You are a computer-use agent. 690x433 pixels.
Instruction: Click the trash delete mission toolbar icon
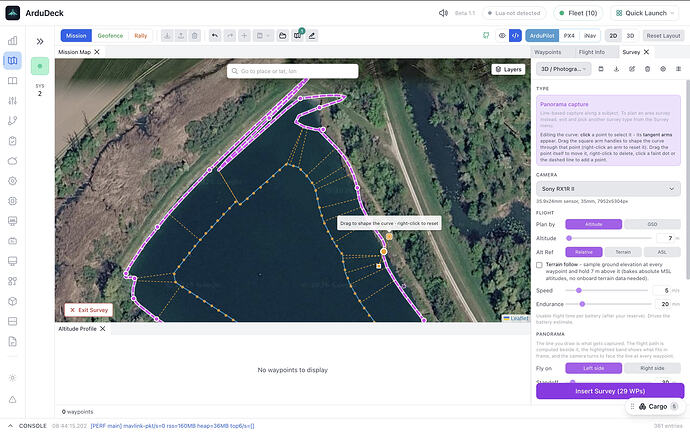195,36
